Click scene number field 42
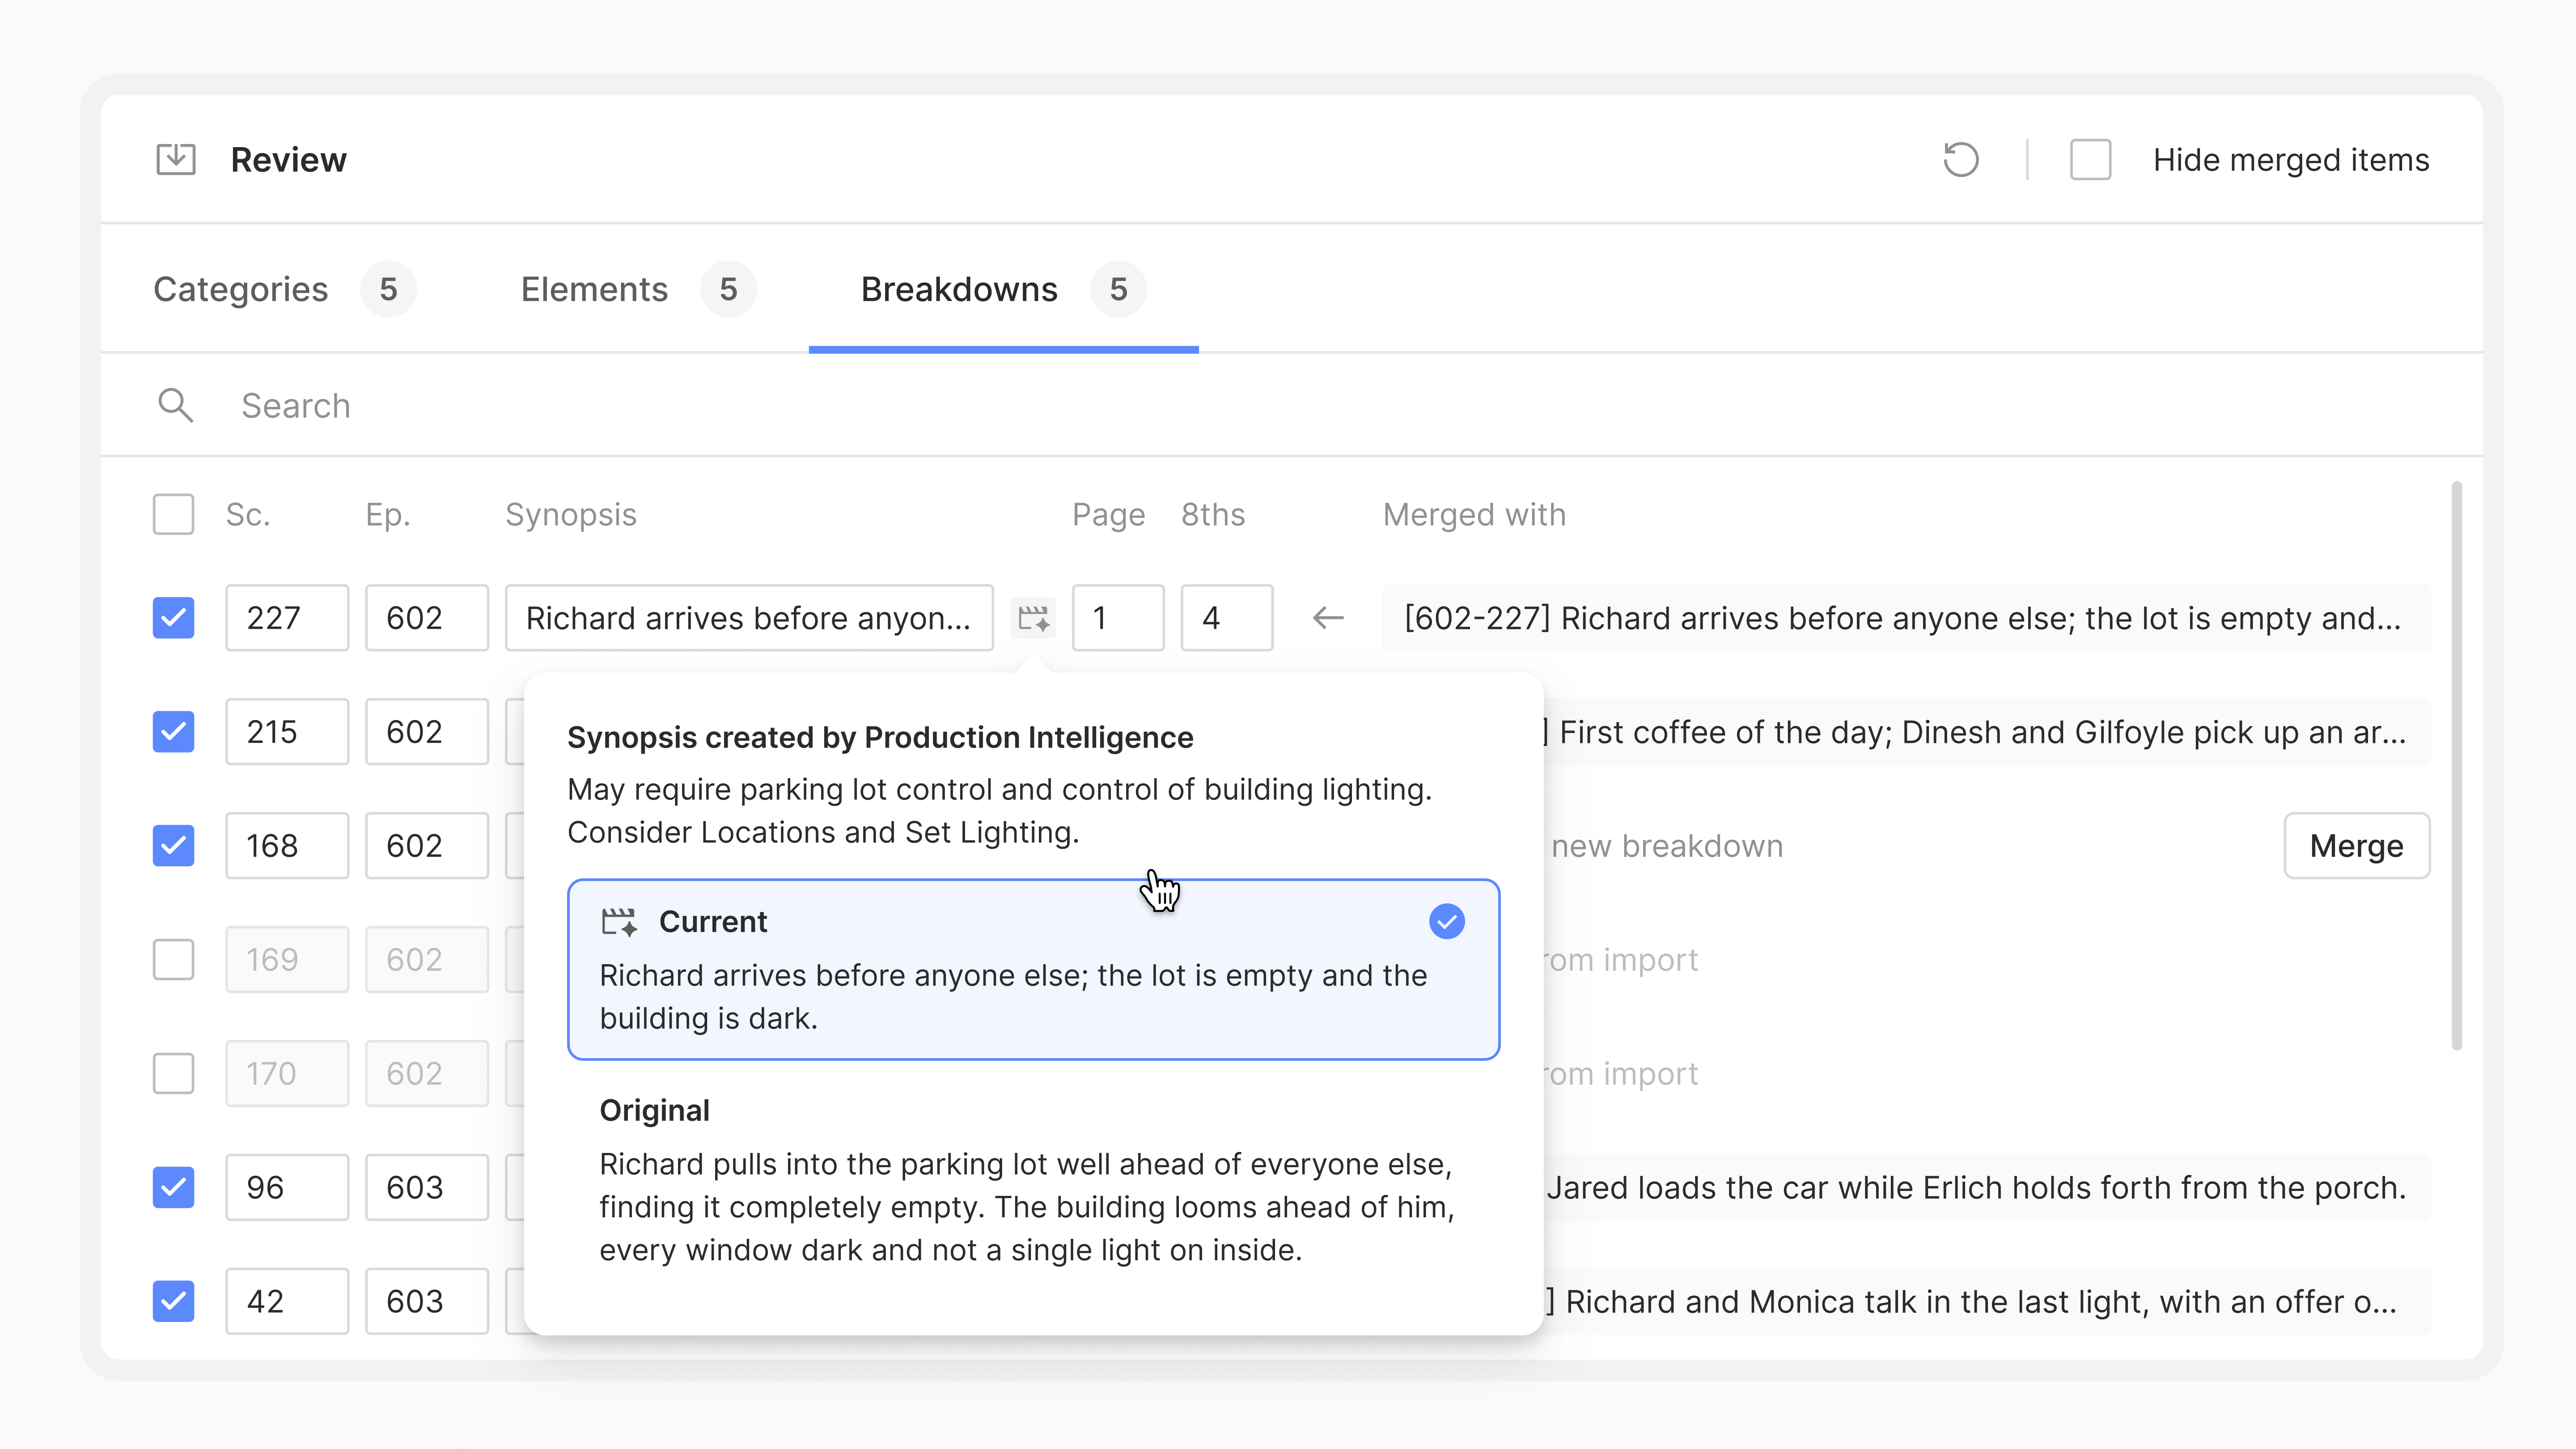Viewport: 2576px width, 1449px height. [x=287, y=1302]
